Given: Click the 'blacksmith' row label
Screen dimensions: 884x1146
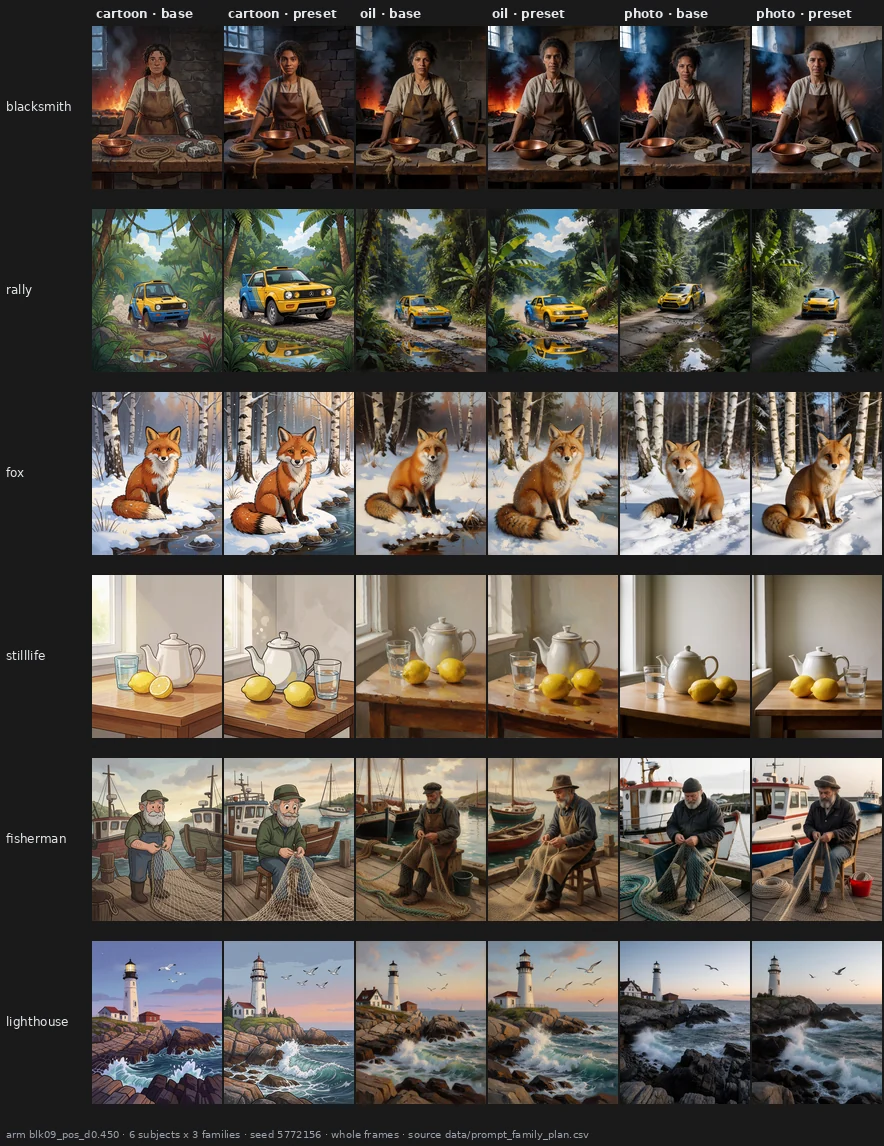Looking at the screenshot, I should (39, 107).
